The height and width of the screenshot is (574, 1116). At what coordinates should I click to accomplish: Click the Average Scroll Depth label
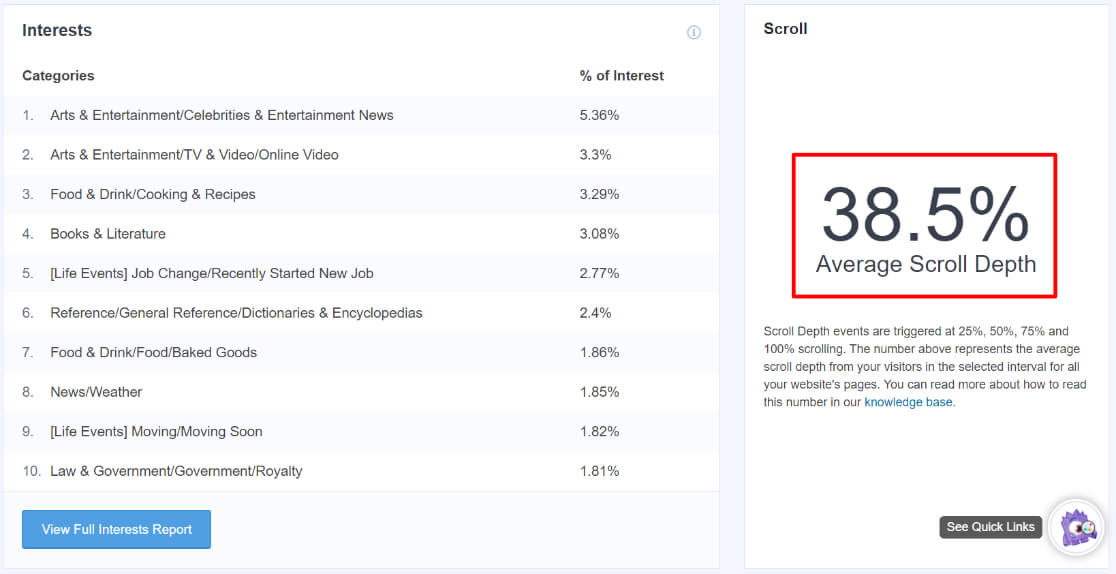coord(926,264)
